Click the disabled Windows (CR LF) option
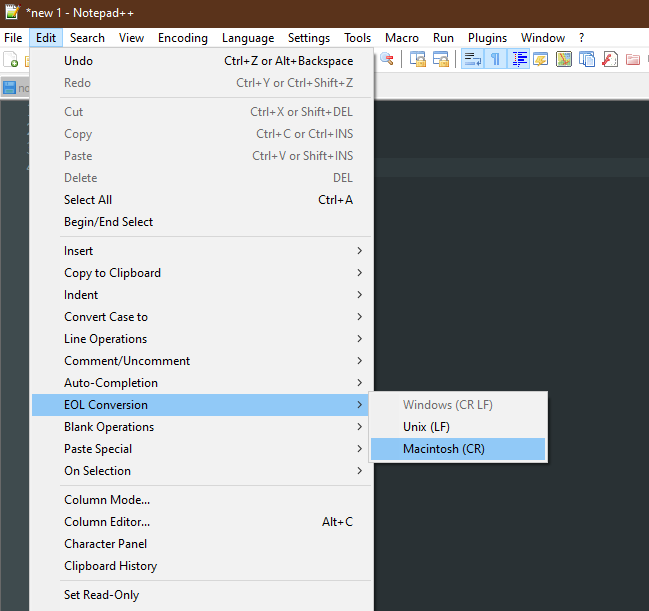 458,405
